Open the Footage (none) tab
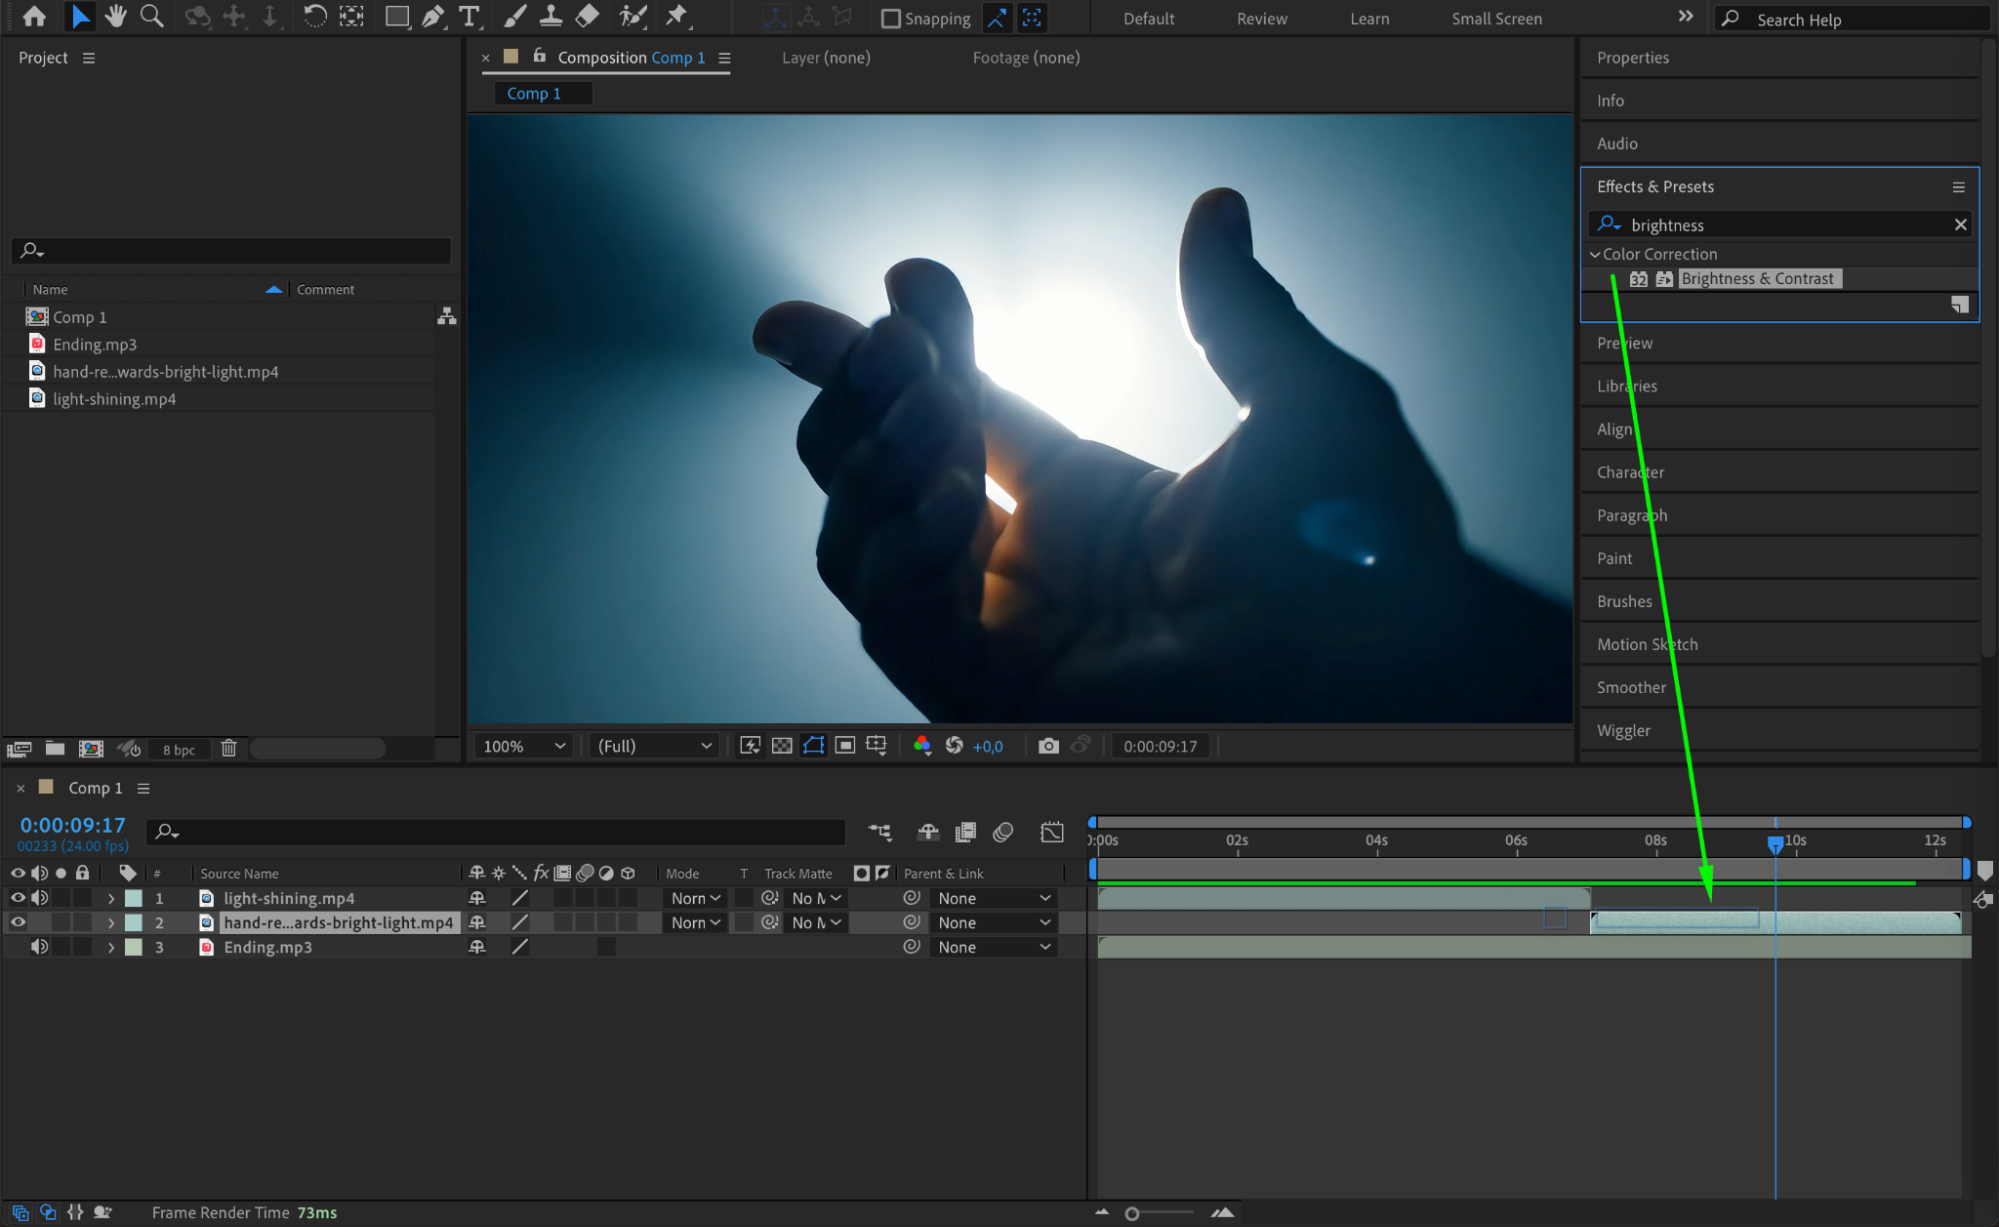Viewport: 1999px width, 1227px height. (1025, 58)
